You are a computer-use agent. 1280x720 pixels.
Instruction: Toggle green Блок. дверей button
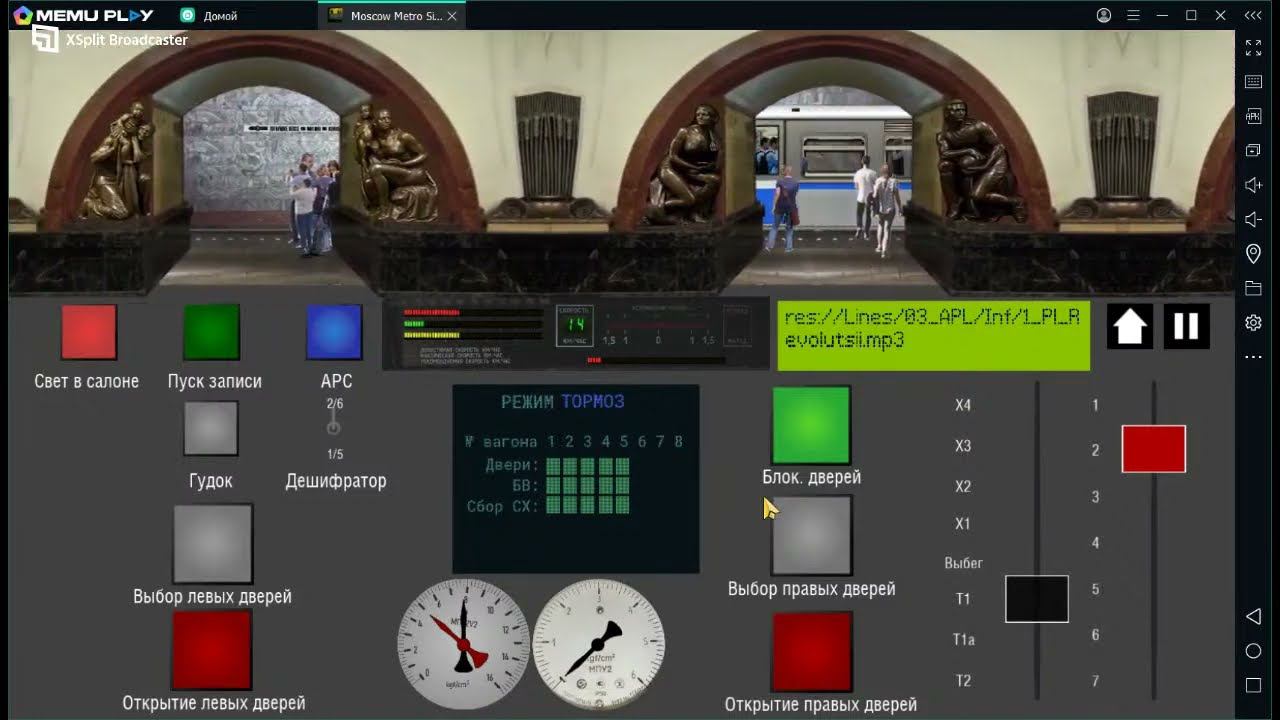coord(811,425)
